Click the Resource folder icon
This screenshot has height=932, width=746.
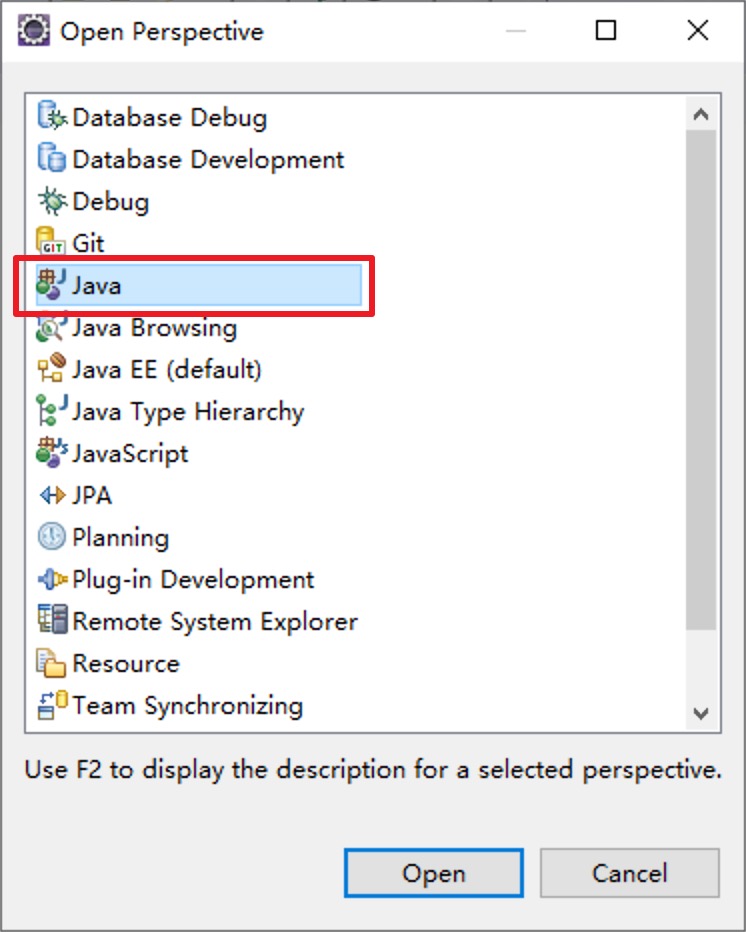coord(52,663)
